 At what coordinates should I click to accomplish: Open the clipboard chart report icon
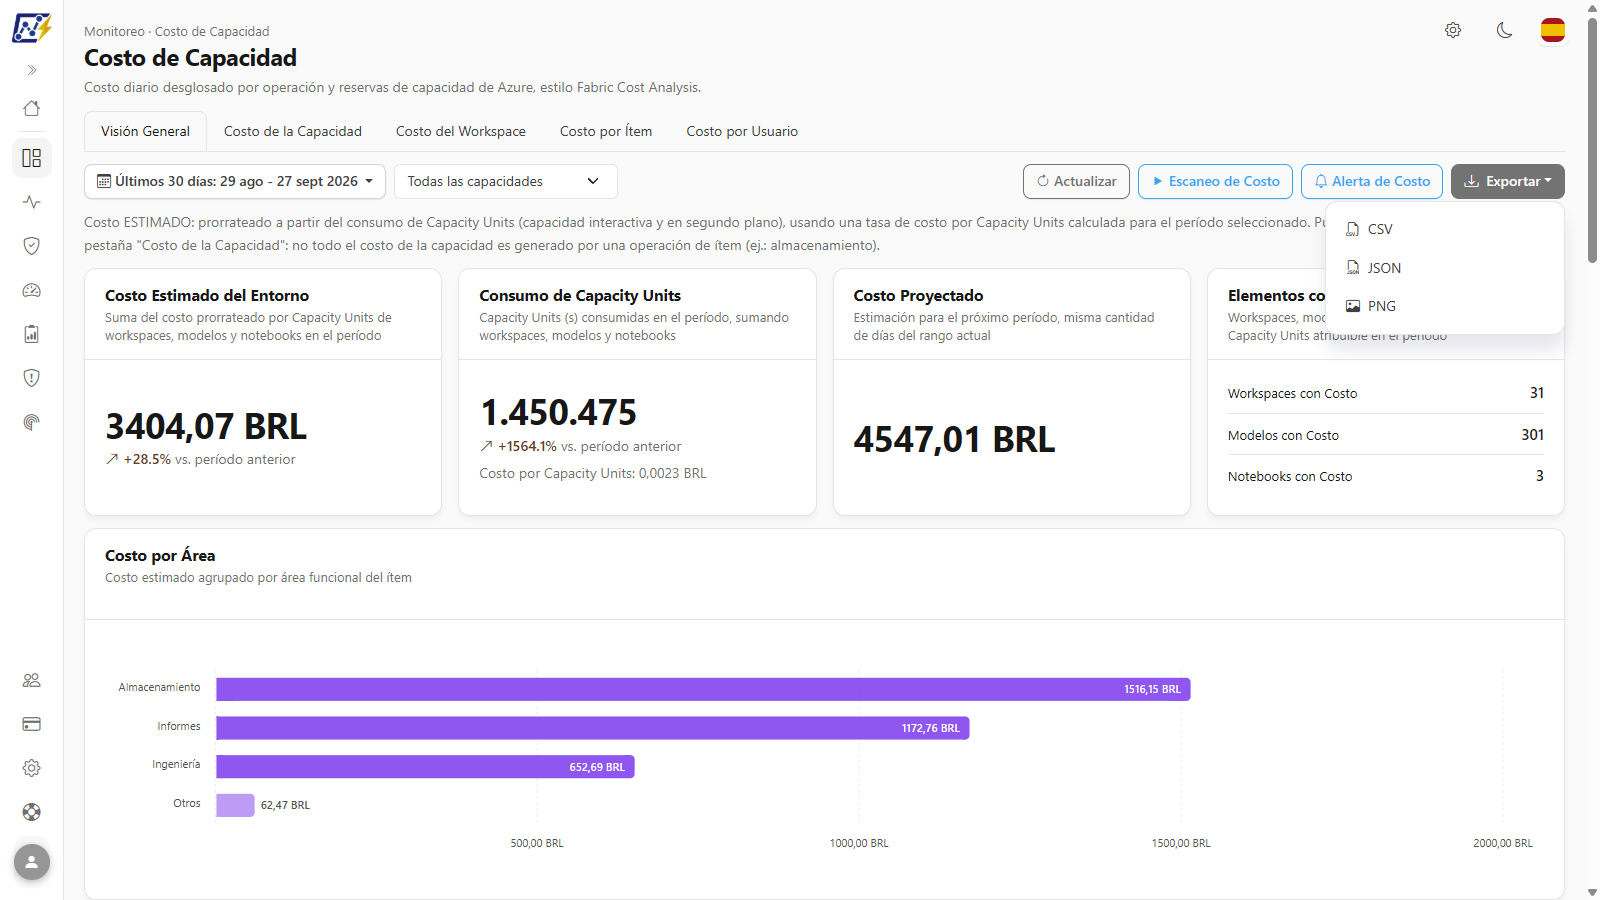click(32, 334)
